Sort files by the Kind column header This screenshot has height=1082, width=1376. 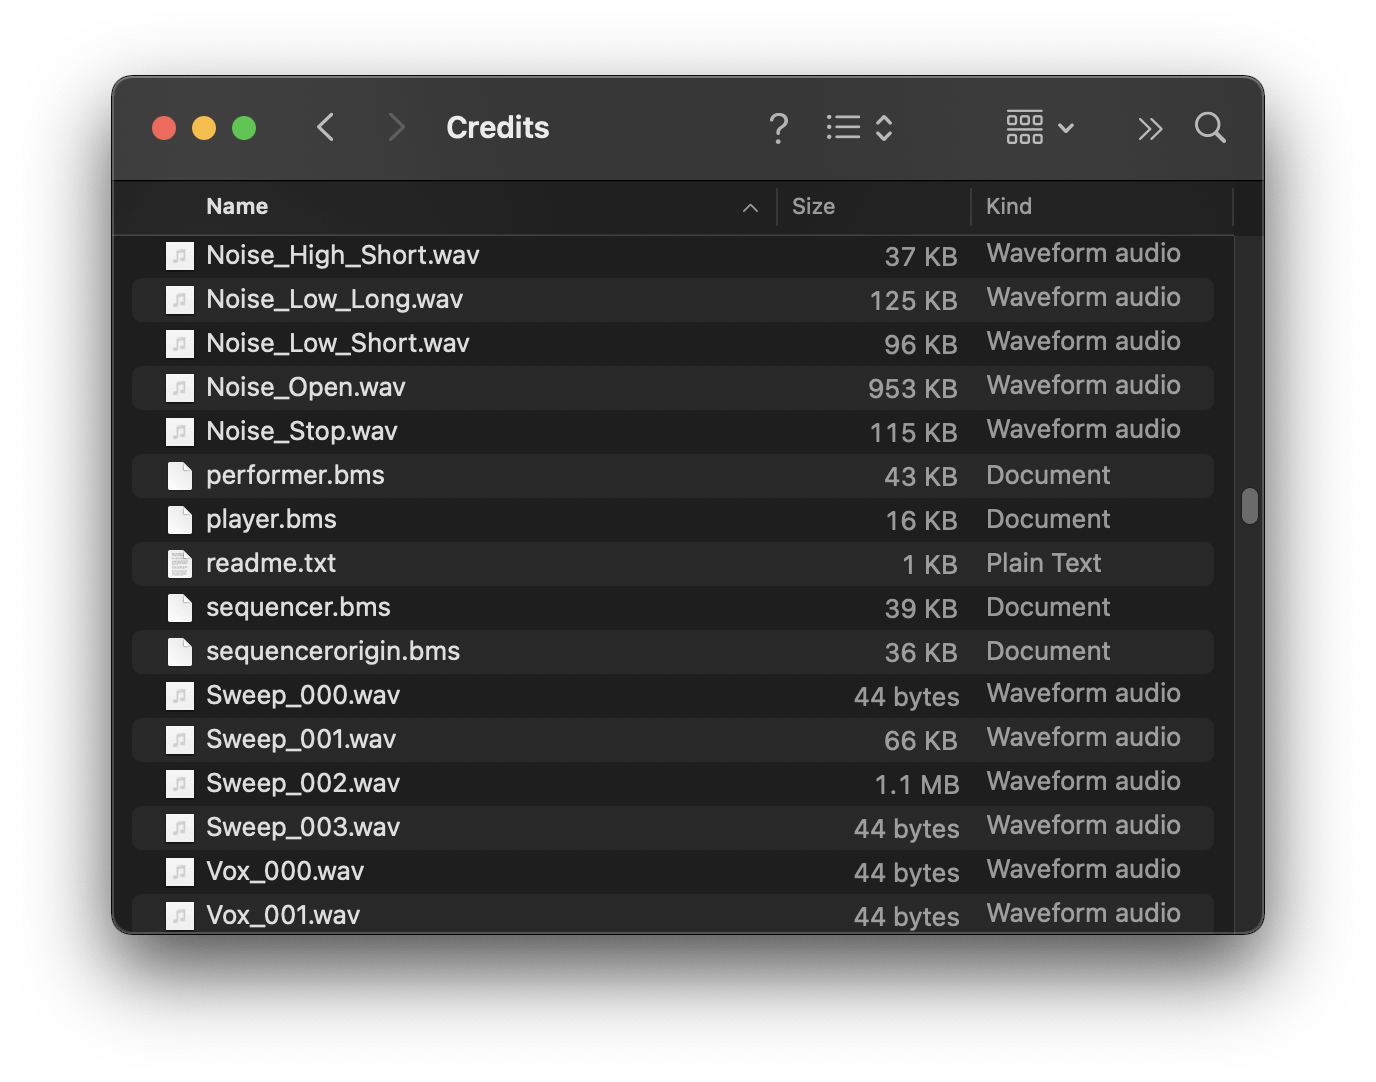pos(1009,206)
